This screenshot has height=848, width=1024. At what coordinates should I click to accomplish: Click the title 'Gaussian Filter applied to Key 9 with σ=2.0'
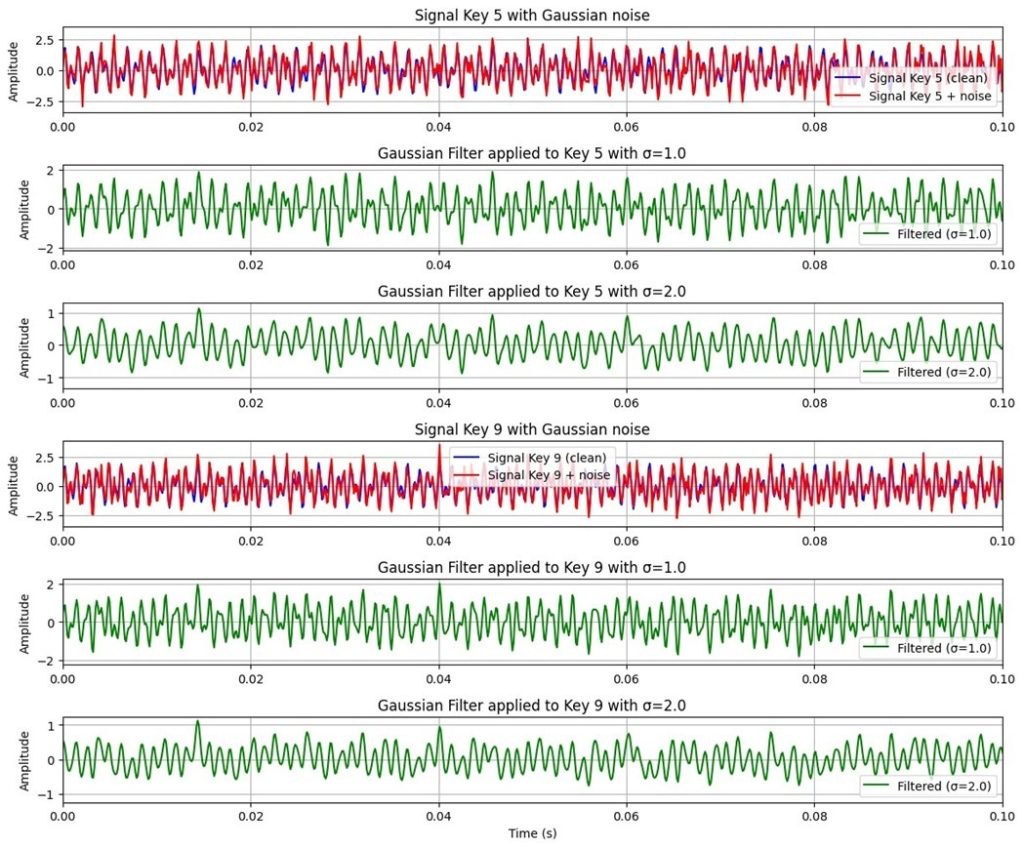pyautogui.click(x=532, y=706)
